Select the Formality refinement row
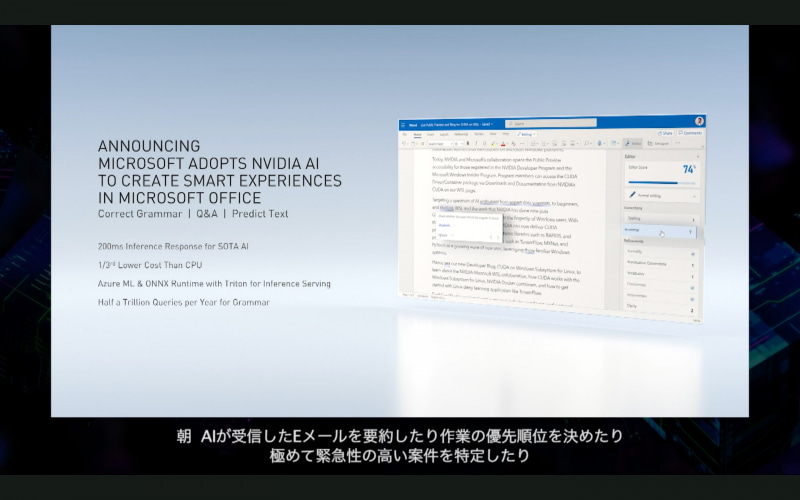800x500 pixels. (x=661, y=252)
